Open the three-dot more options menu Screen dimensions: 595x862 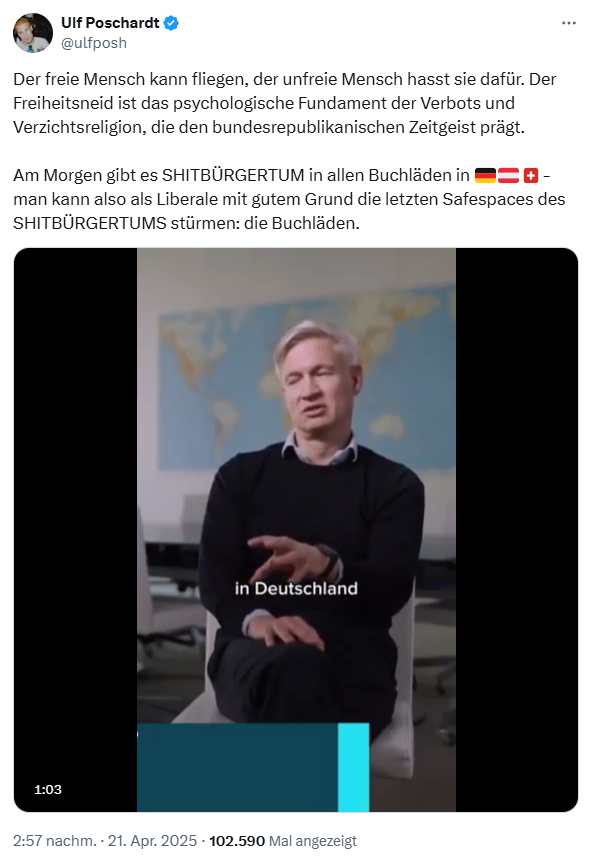click(x=569, y=23)
